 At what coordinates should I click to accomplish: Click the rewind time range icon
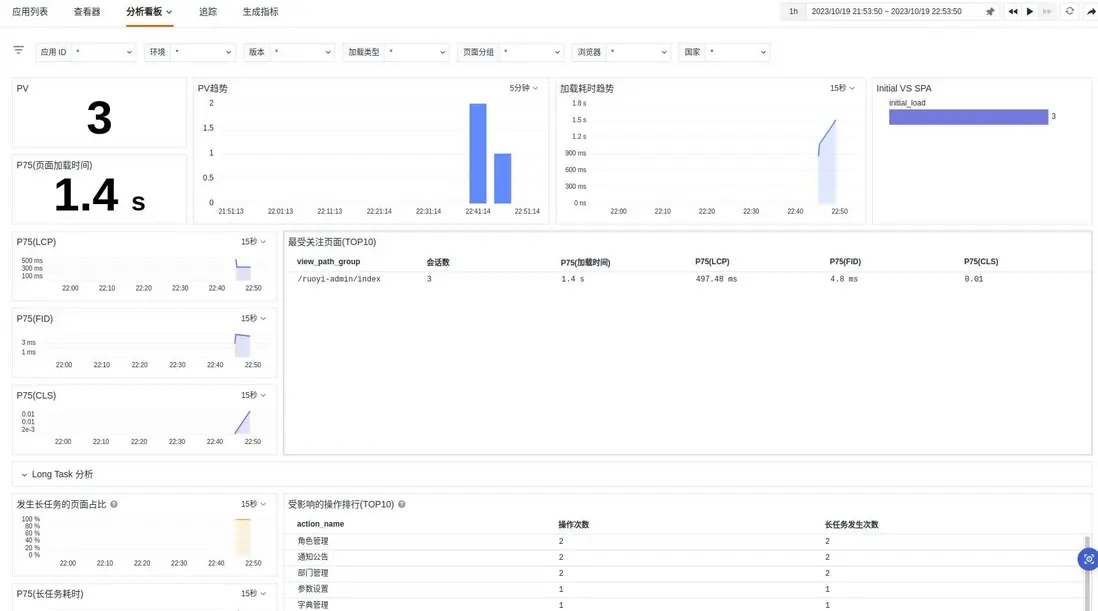click(1013, 11)
